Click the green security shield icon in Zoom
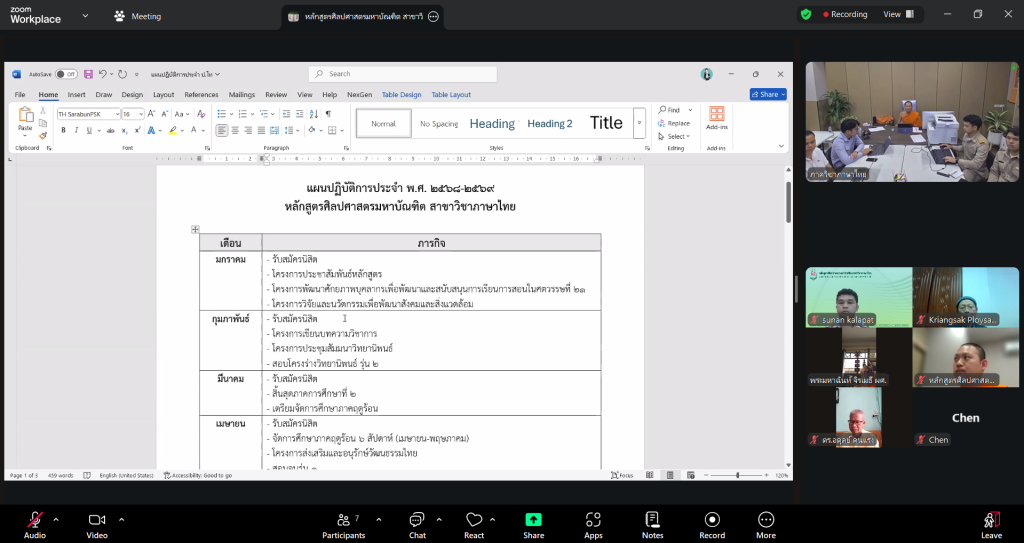Screen dimensions: 1024x543 [x=806, y=14]
